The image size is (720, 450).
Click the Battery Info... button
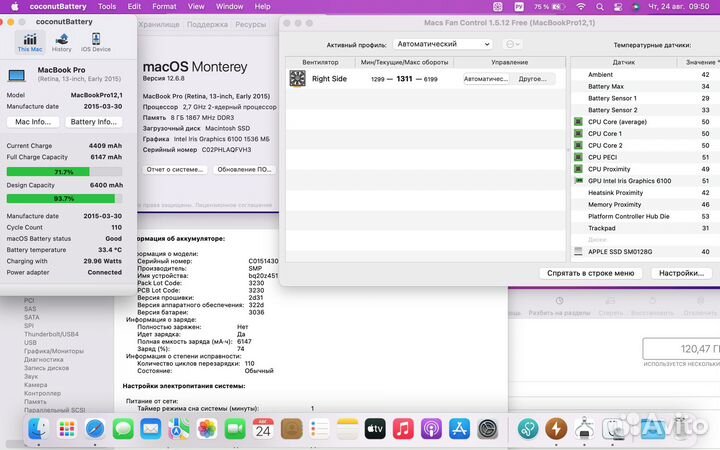(94, 122)
